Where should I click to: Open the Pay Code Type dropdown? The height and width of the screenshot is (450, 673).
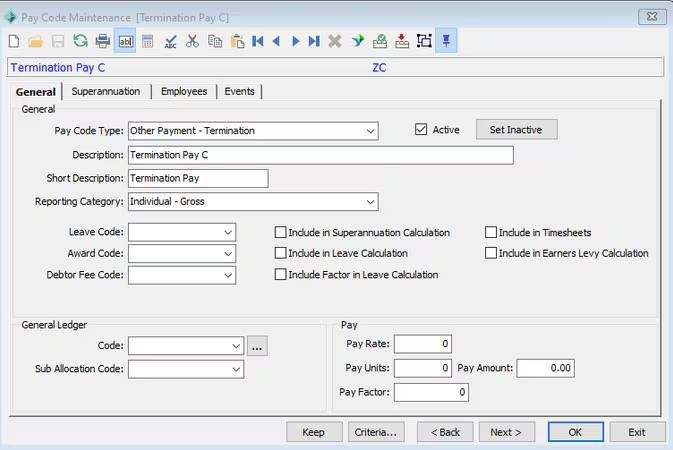pyautogui.click(x=370, y=130)
